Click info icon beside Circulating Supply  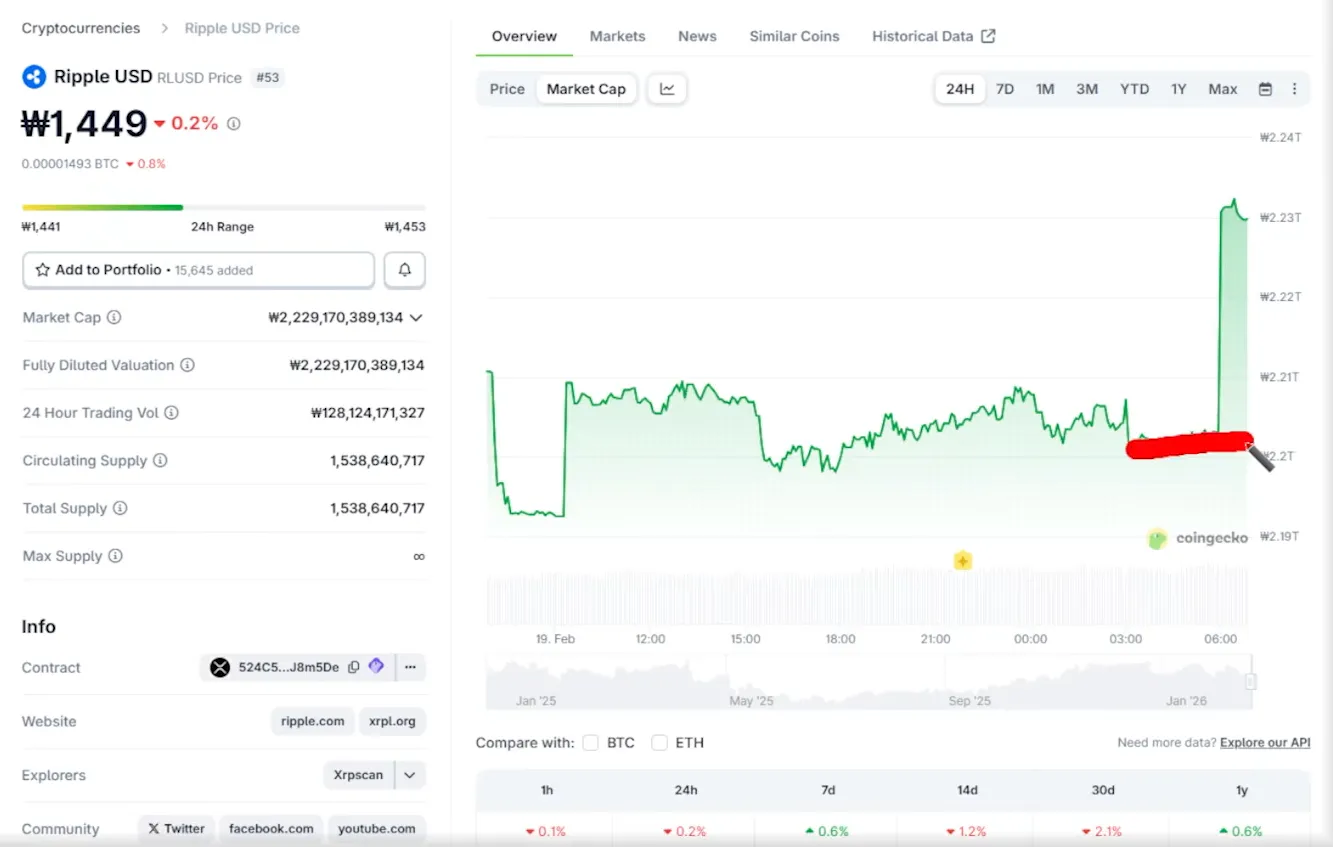(x=160, y=461)
